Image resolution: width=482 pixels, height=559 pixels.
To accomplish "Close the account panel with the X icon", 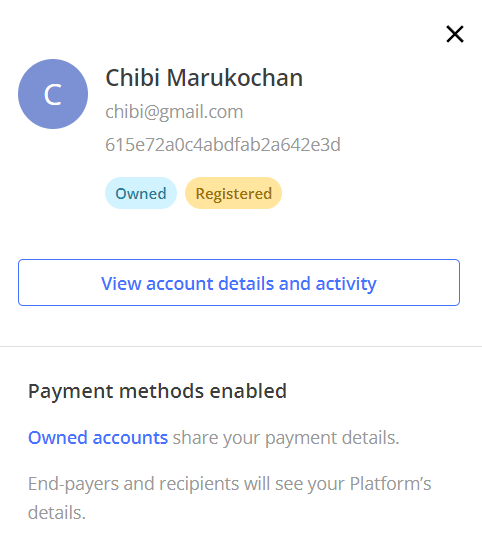I will (455, 34).
